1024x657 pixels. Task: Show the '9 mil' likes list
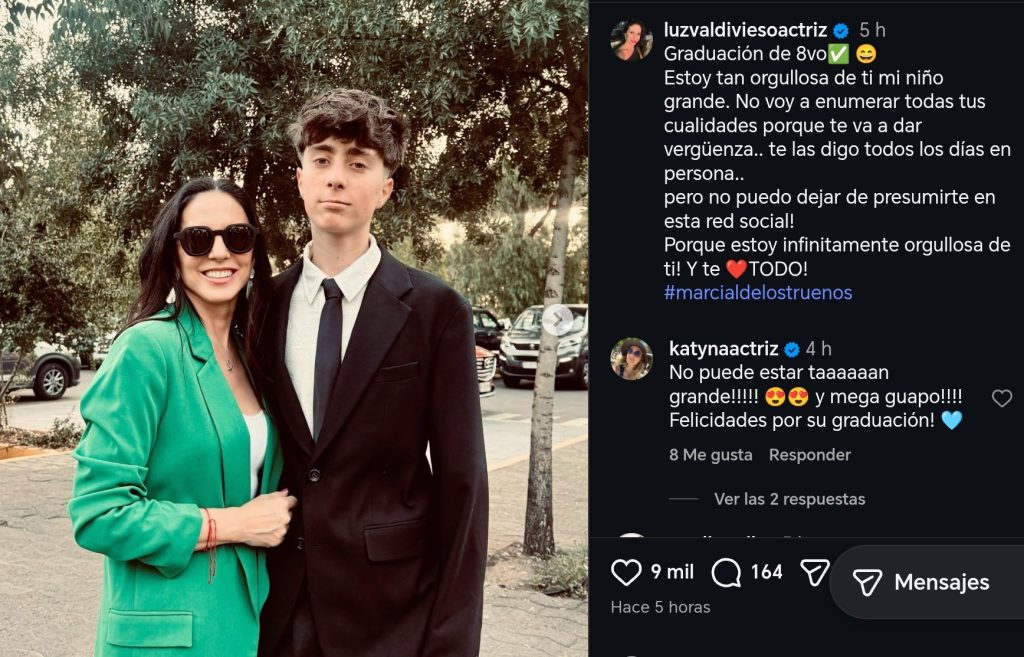click(672, 572)
